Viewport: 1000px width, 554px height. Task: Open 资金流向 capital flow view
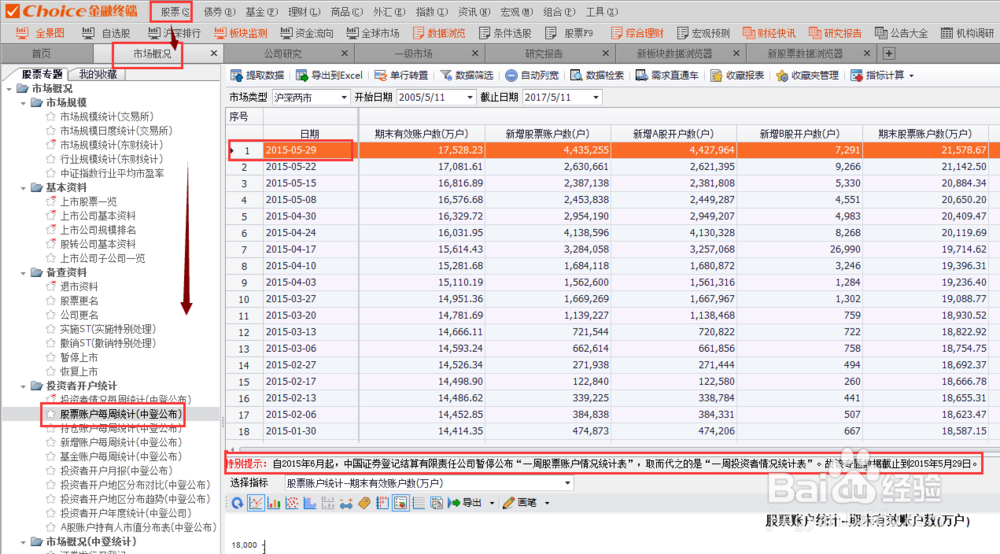pyautogui.click(x=307, y=33)
